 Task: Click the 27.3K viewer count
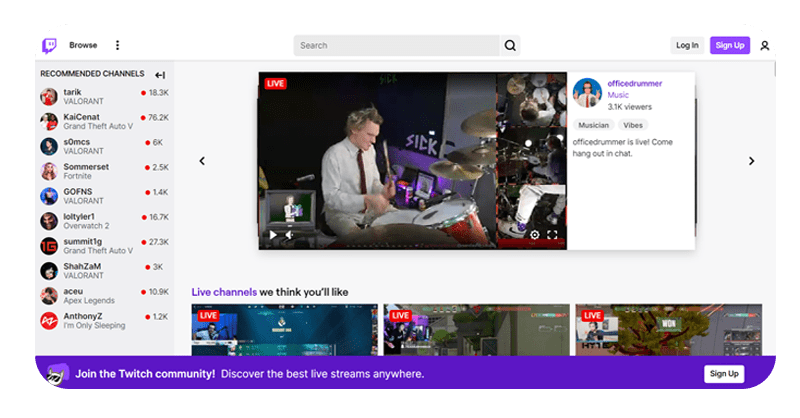(x=158, y=242)
